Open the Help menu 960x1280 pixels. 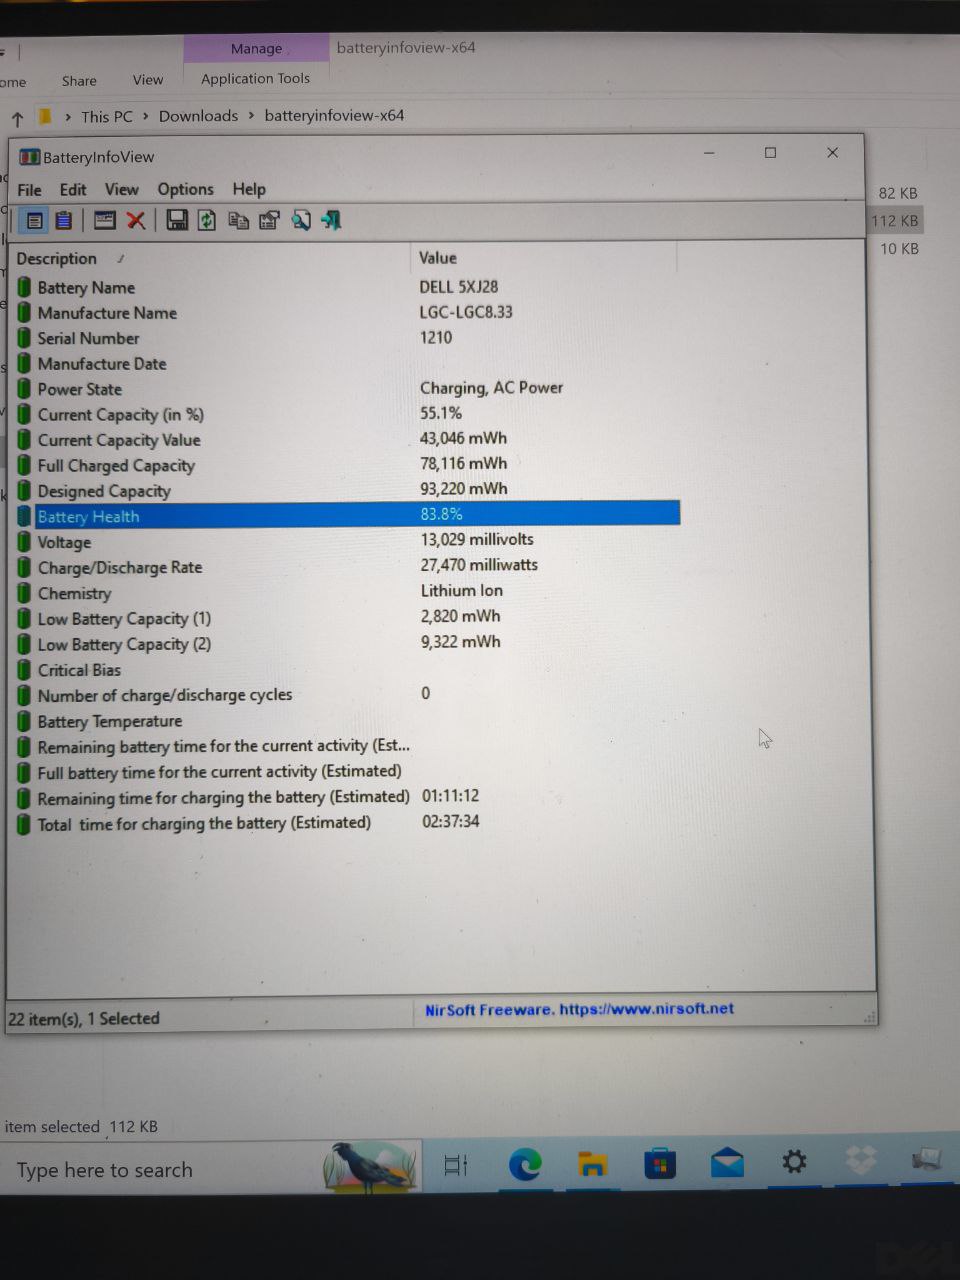(249, 189)
